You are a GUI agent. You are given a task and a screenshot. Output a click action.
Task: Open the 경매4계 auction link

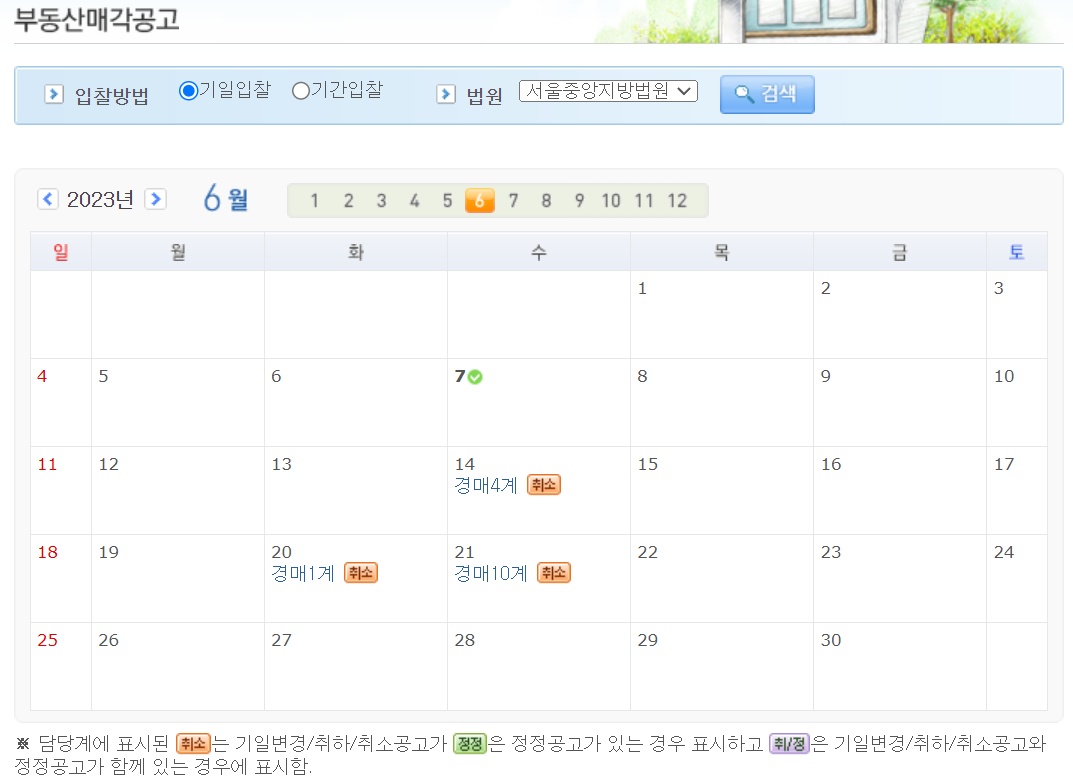coord(485,485)
